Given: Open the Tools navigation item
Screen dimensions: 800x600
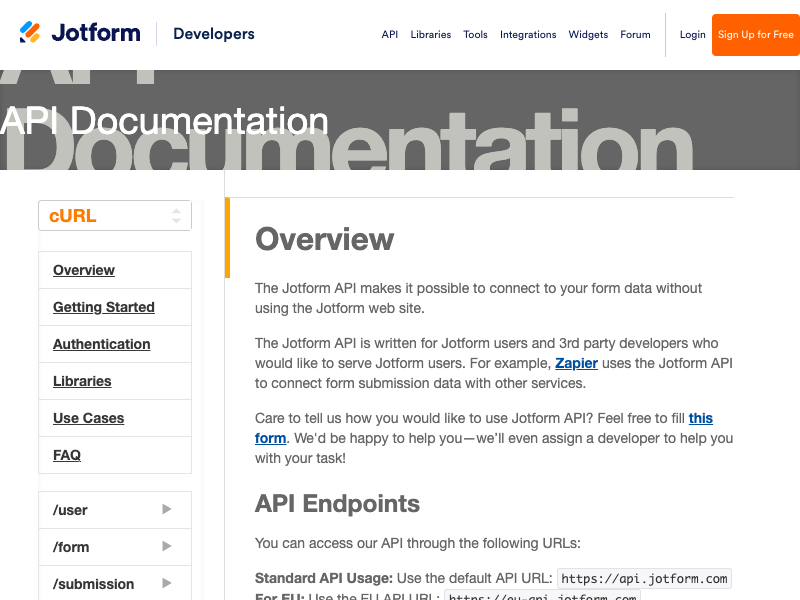Looking at the screenshot, I should pyautogui.click(x=475, y=35).
